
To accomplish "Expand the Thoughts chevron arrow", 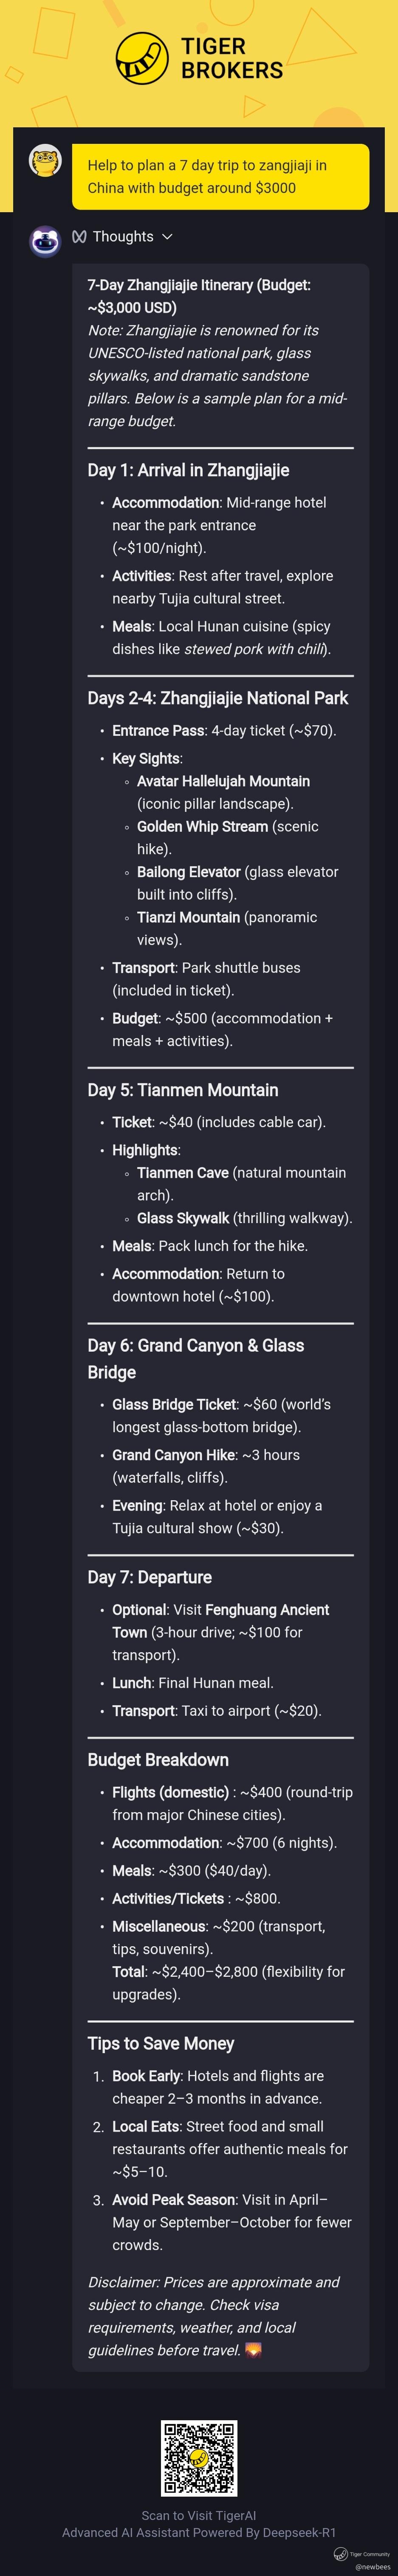I will 167,237.
